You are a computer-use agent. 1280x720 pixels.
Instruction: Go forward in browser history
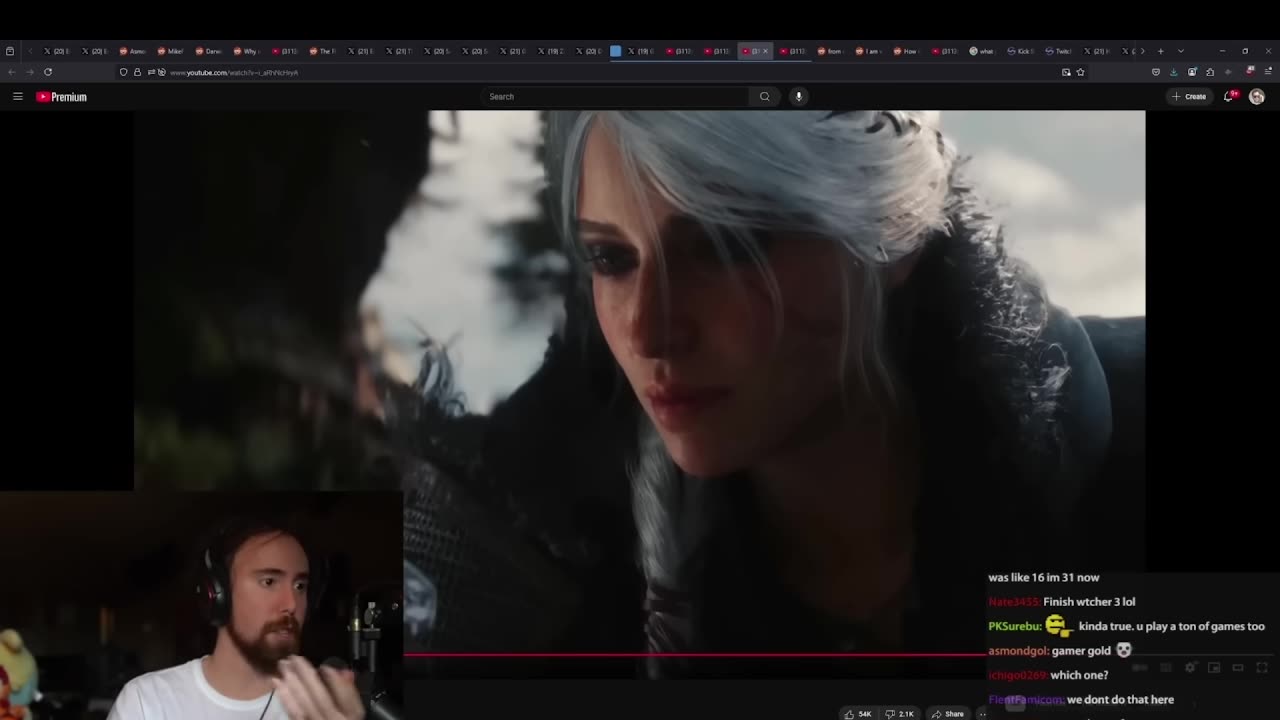click(29, 72)
